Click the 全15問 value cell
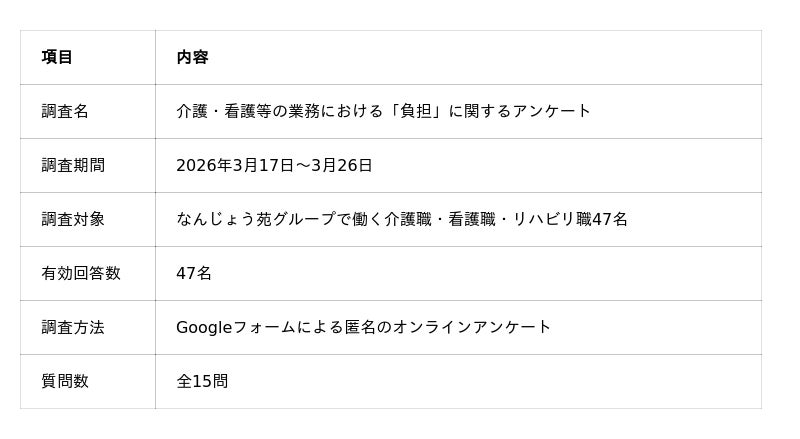The width and height of the screenshot is (800, 439). [202, 381]
